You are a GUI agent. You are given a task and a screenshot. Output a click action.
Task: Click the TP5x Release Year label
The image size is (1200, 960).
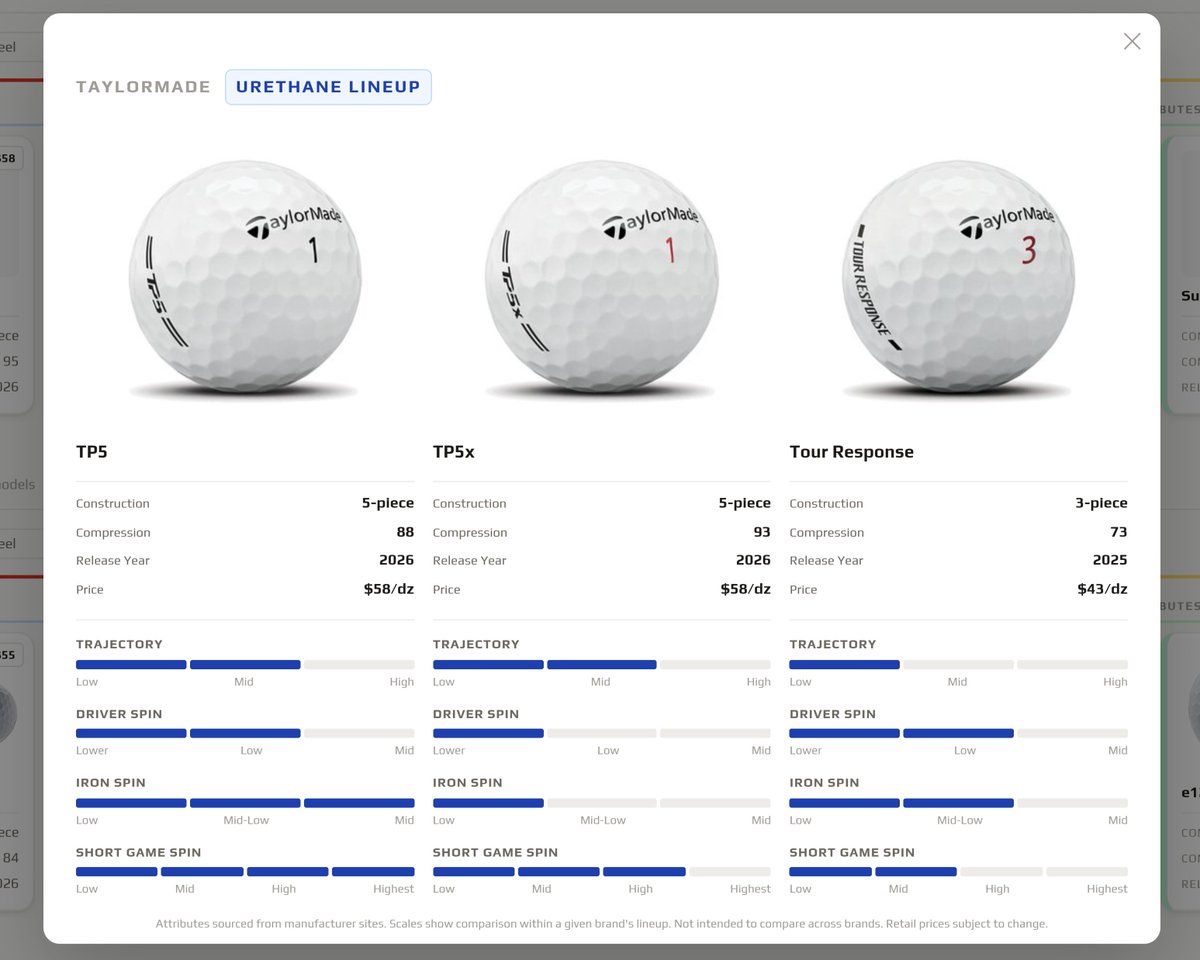[x=470, y=560]
